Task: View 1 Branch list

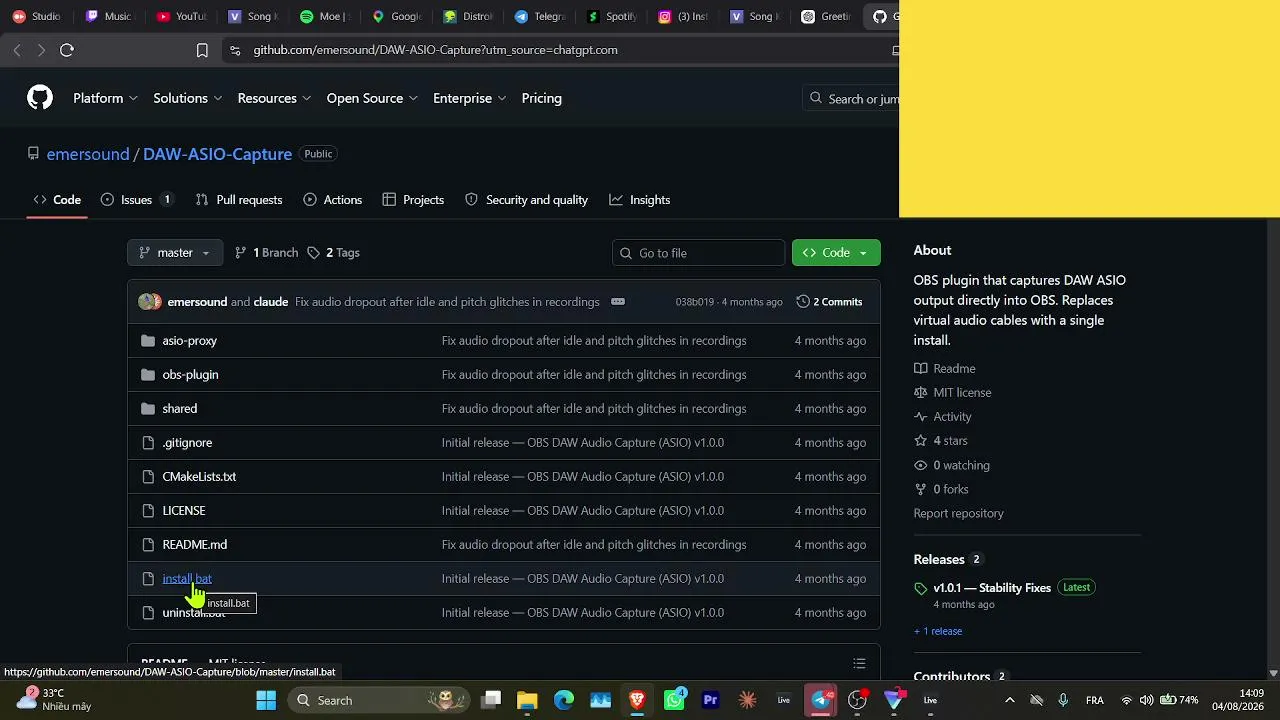Action: click(266, 253)
